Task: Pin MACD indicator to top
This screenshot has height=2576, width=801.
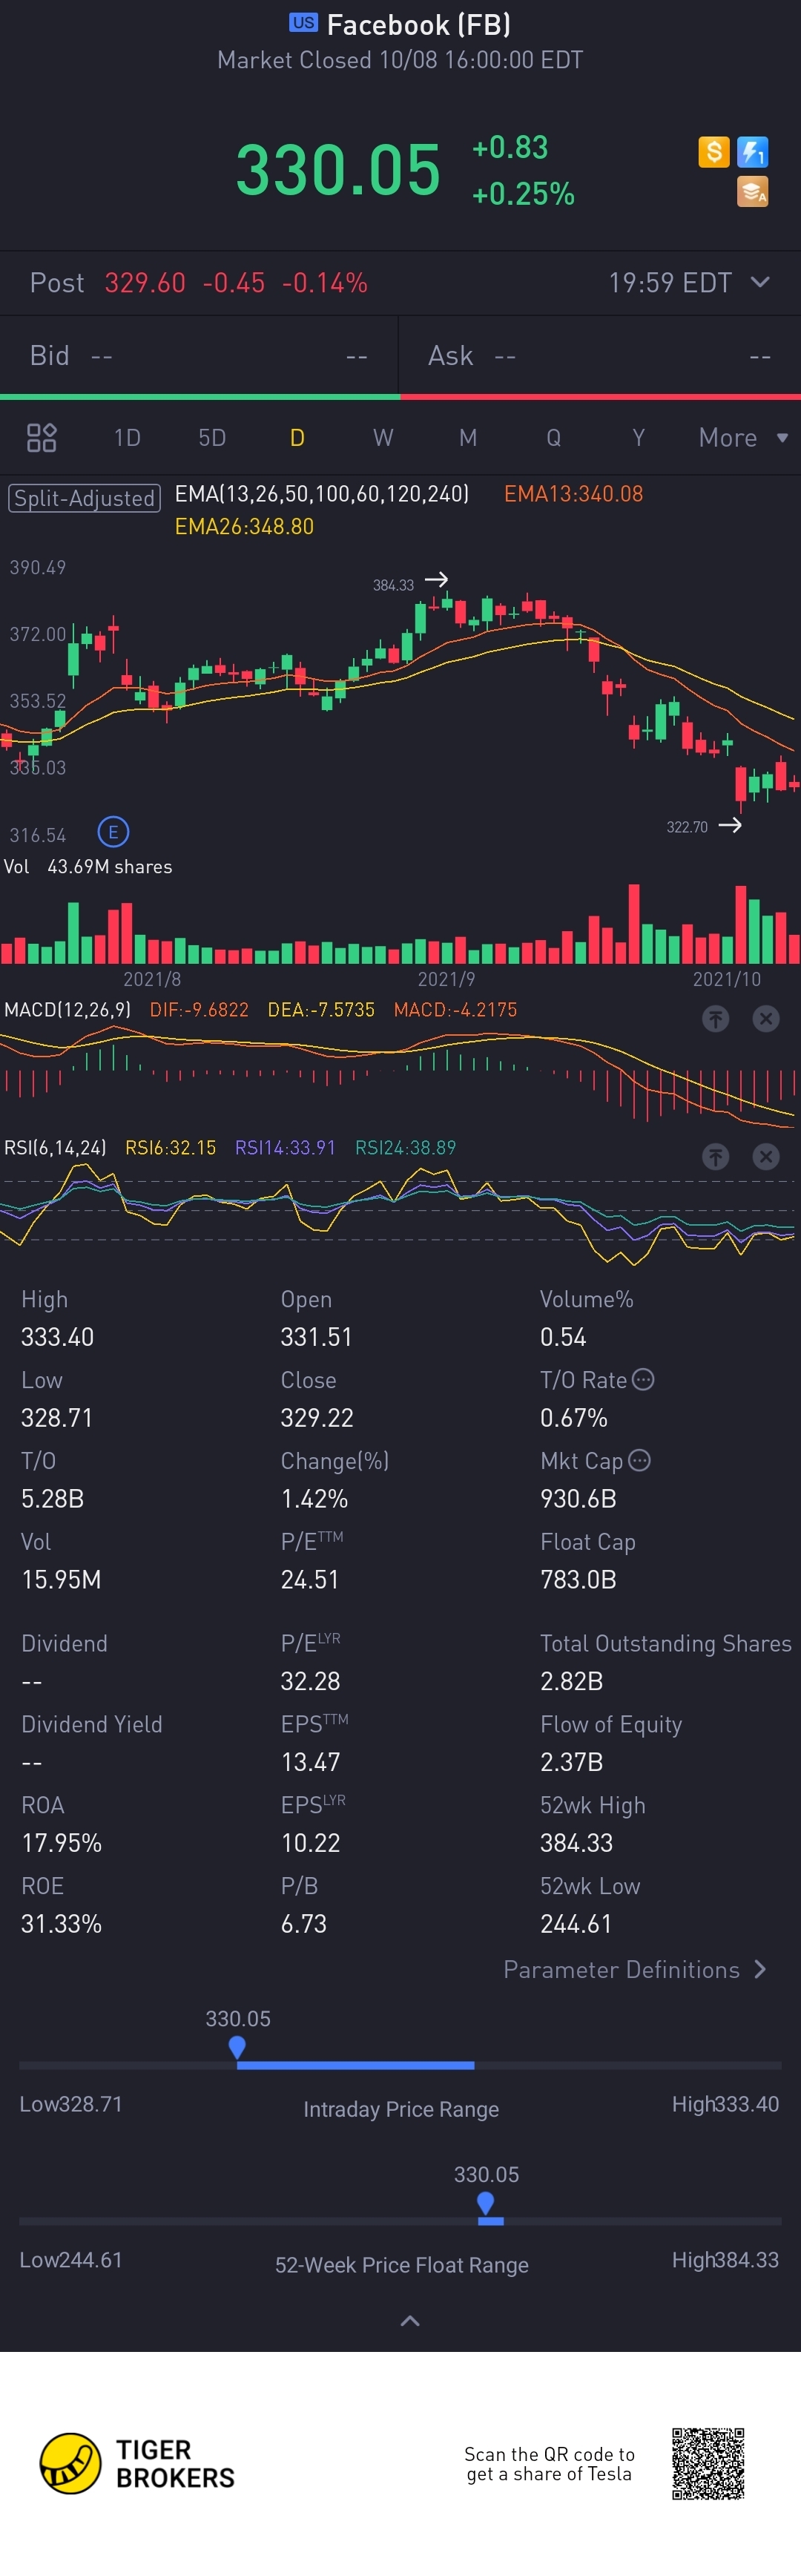Action: tap(715, 1019)
